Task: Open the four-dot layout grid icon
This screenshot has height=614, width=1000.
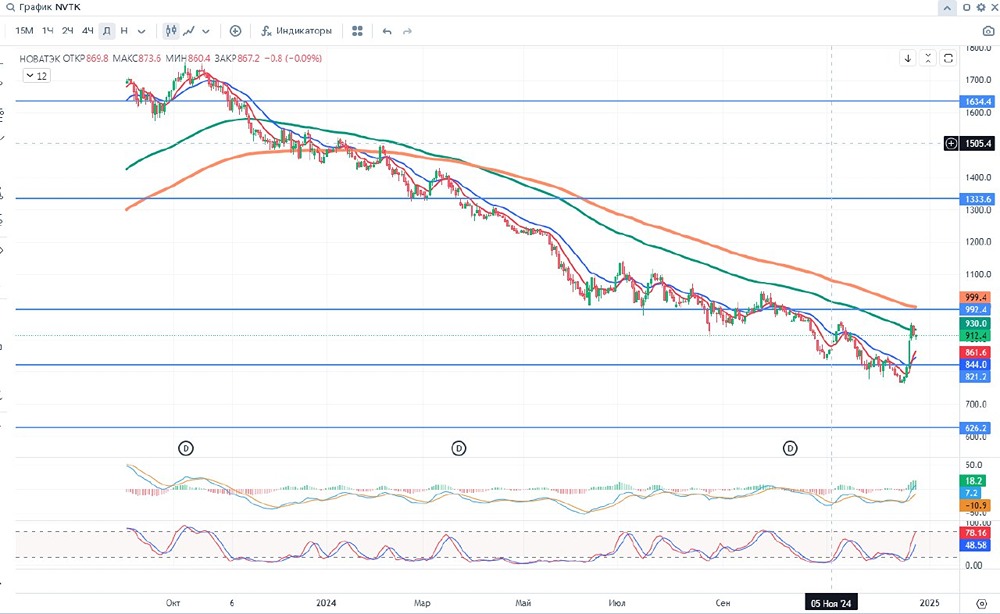Action: [358, 31]
